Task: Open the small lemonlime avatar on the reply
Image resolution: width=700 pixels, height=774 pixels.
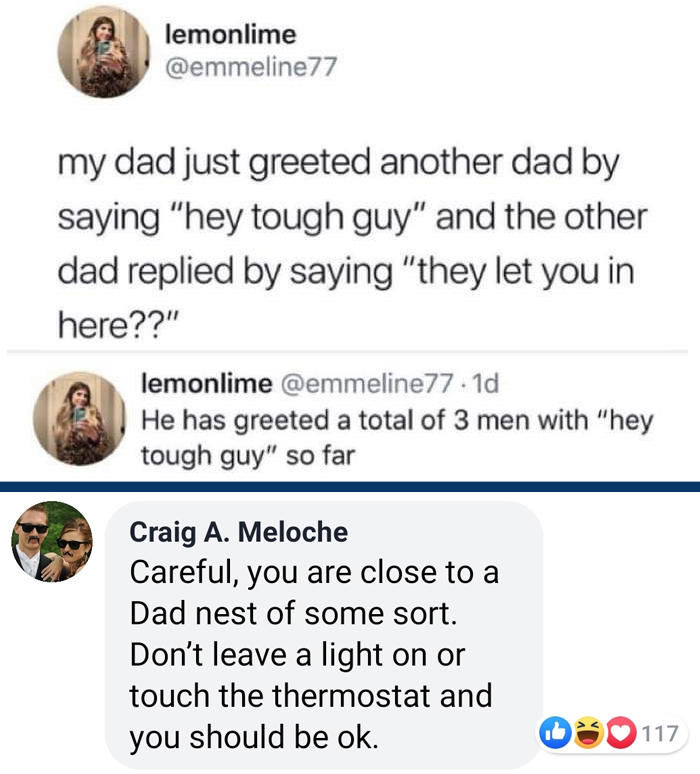Action: pyautogui.click(x=80, y=417)
